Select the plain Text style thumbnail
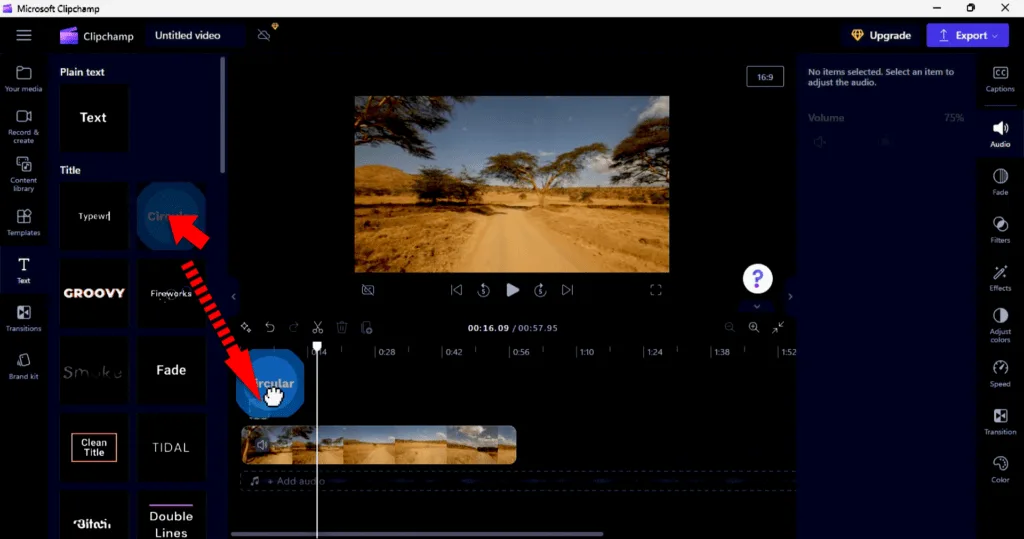1024x539 pixels. coord(93,118)
